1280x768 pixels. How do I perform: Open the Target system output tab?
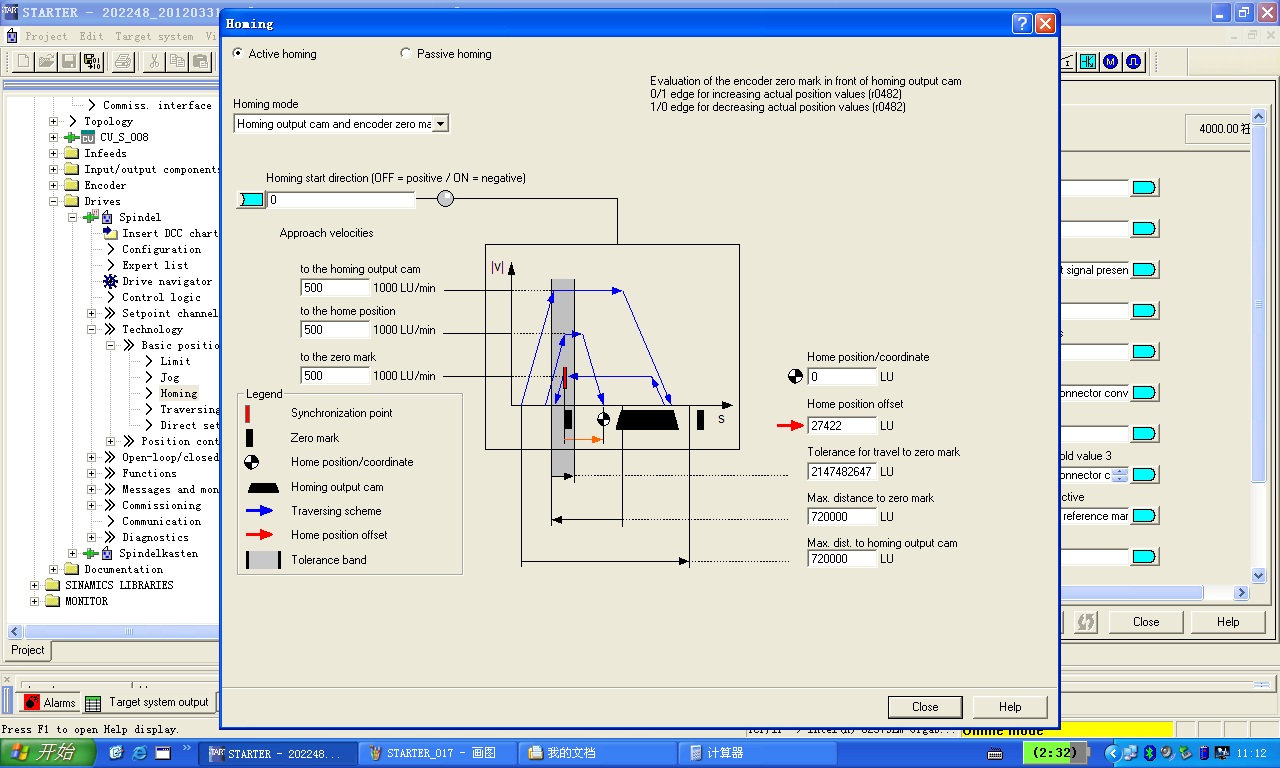point(148,703)
